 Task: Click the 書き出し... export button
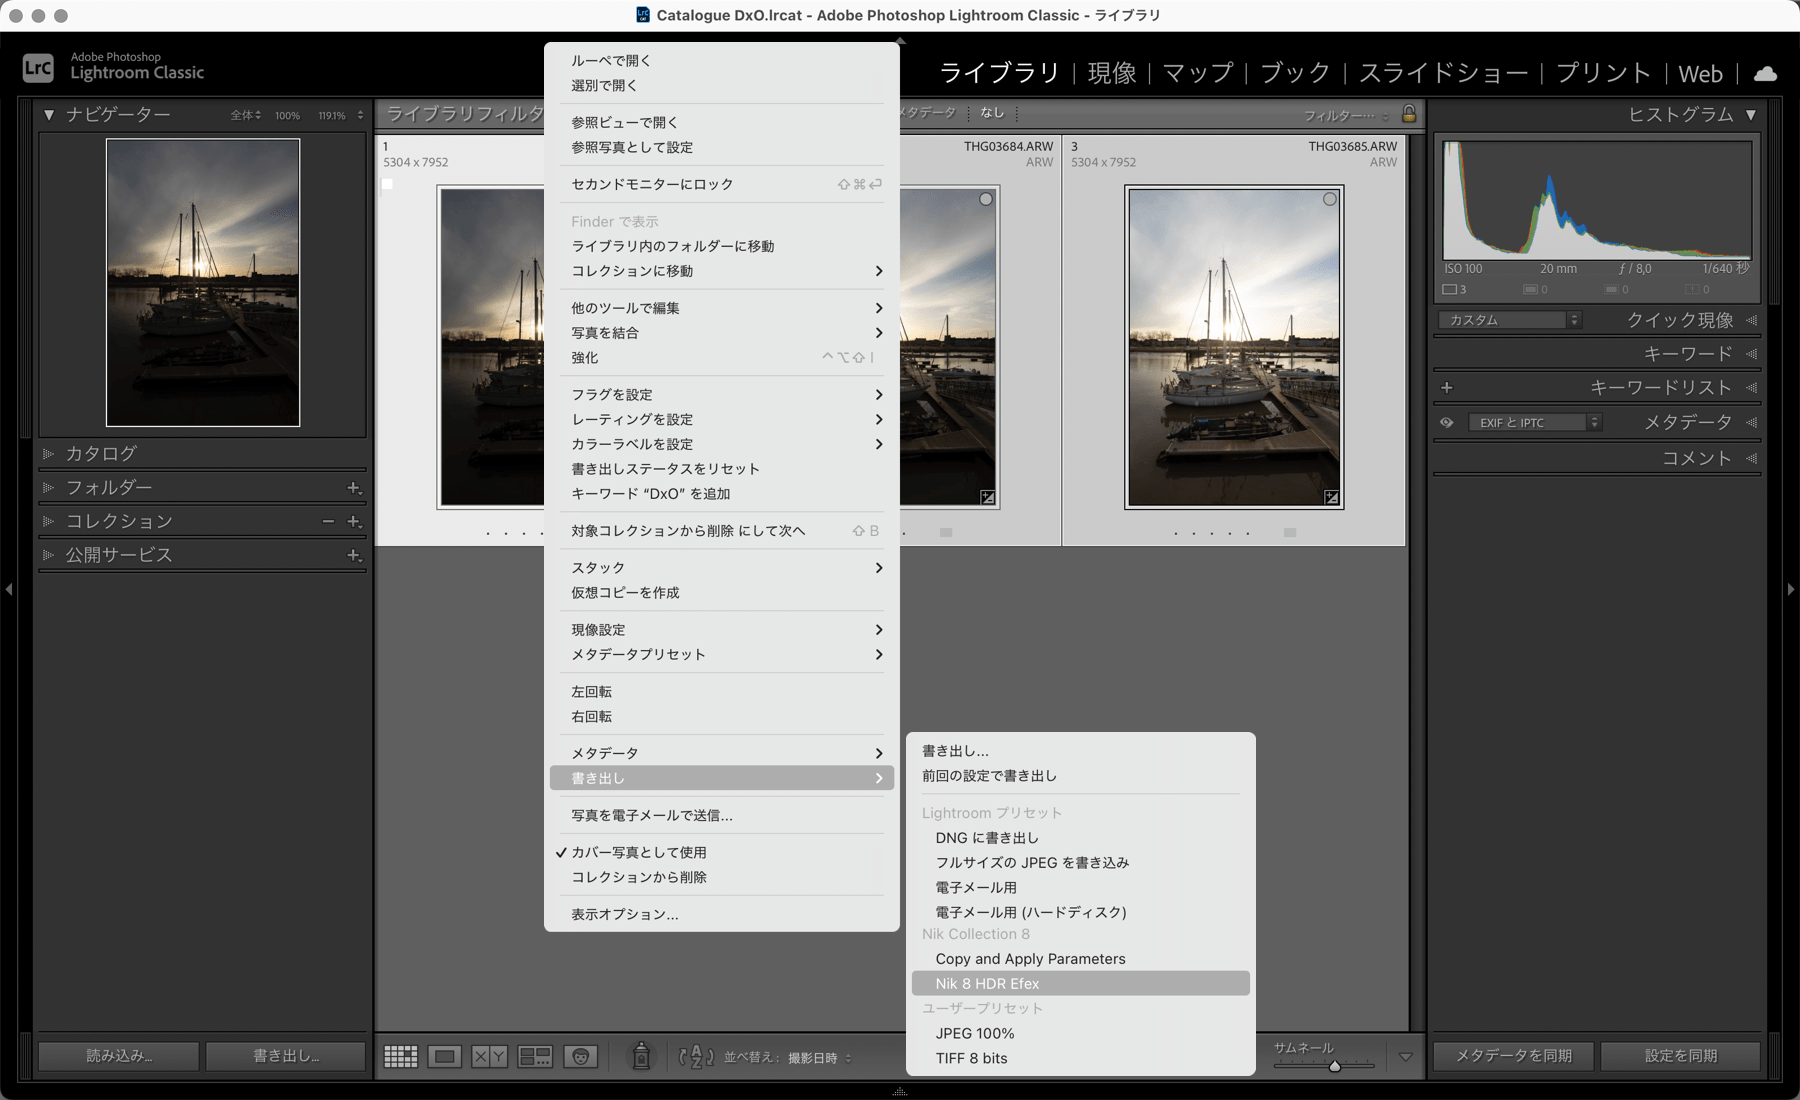tap(285, 1056)
